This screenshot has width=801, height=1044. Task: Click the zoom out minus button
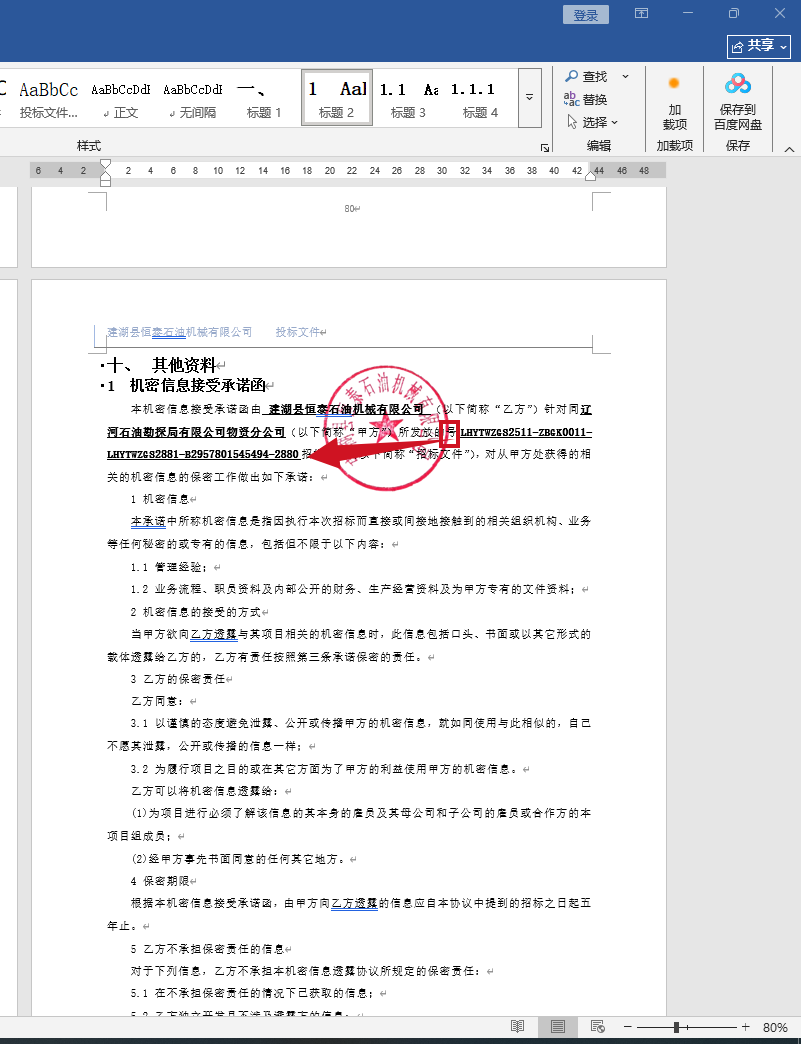[627, 1027]
